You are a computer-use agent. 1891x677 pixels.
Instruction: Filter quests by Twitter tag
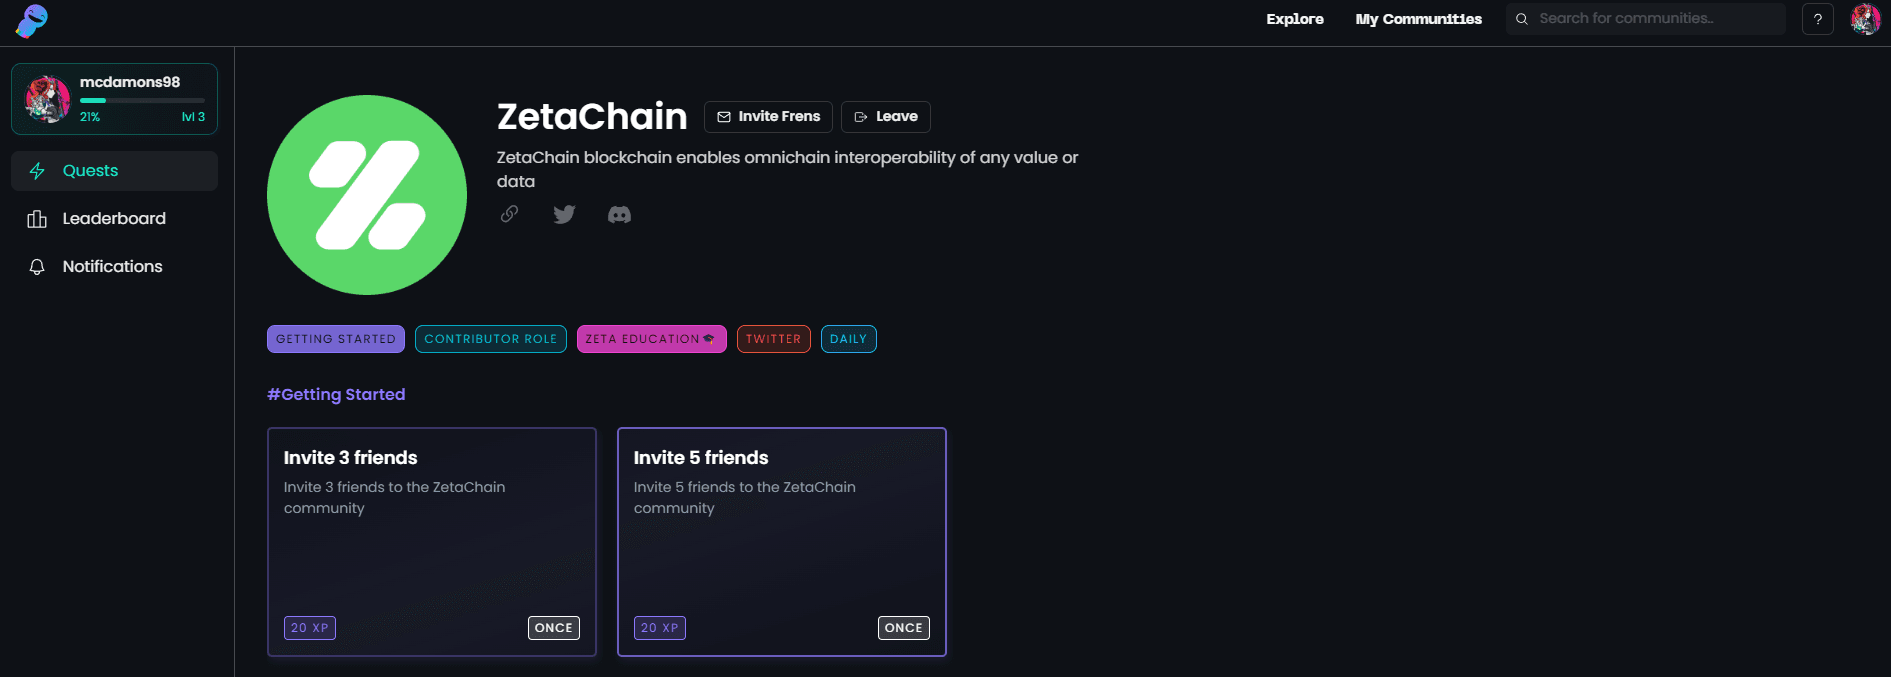click(774, 339)
